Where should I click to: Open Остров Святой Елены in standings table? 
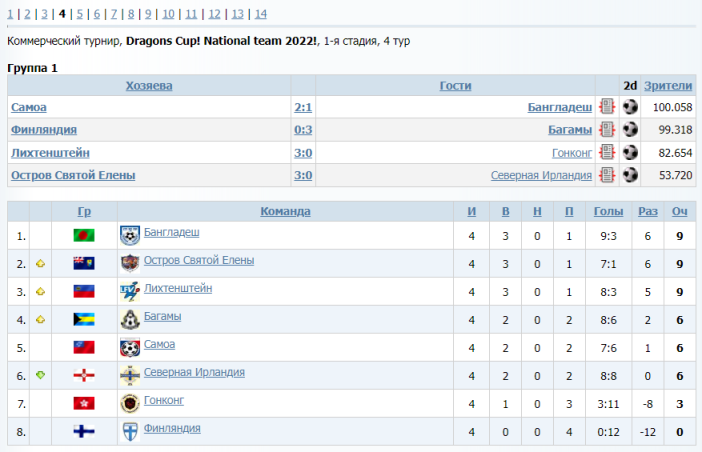pyautogui.click(x=198, y=260)
